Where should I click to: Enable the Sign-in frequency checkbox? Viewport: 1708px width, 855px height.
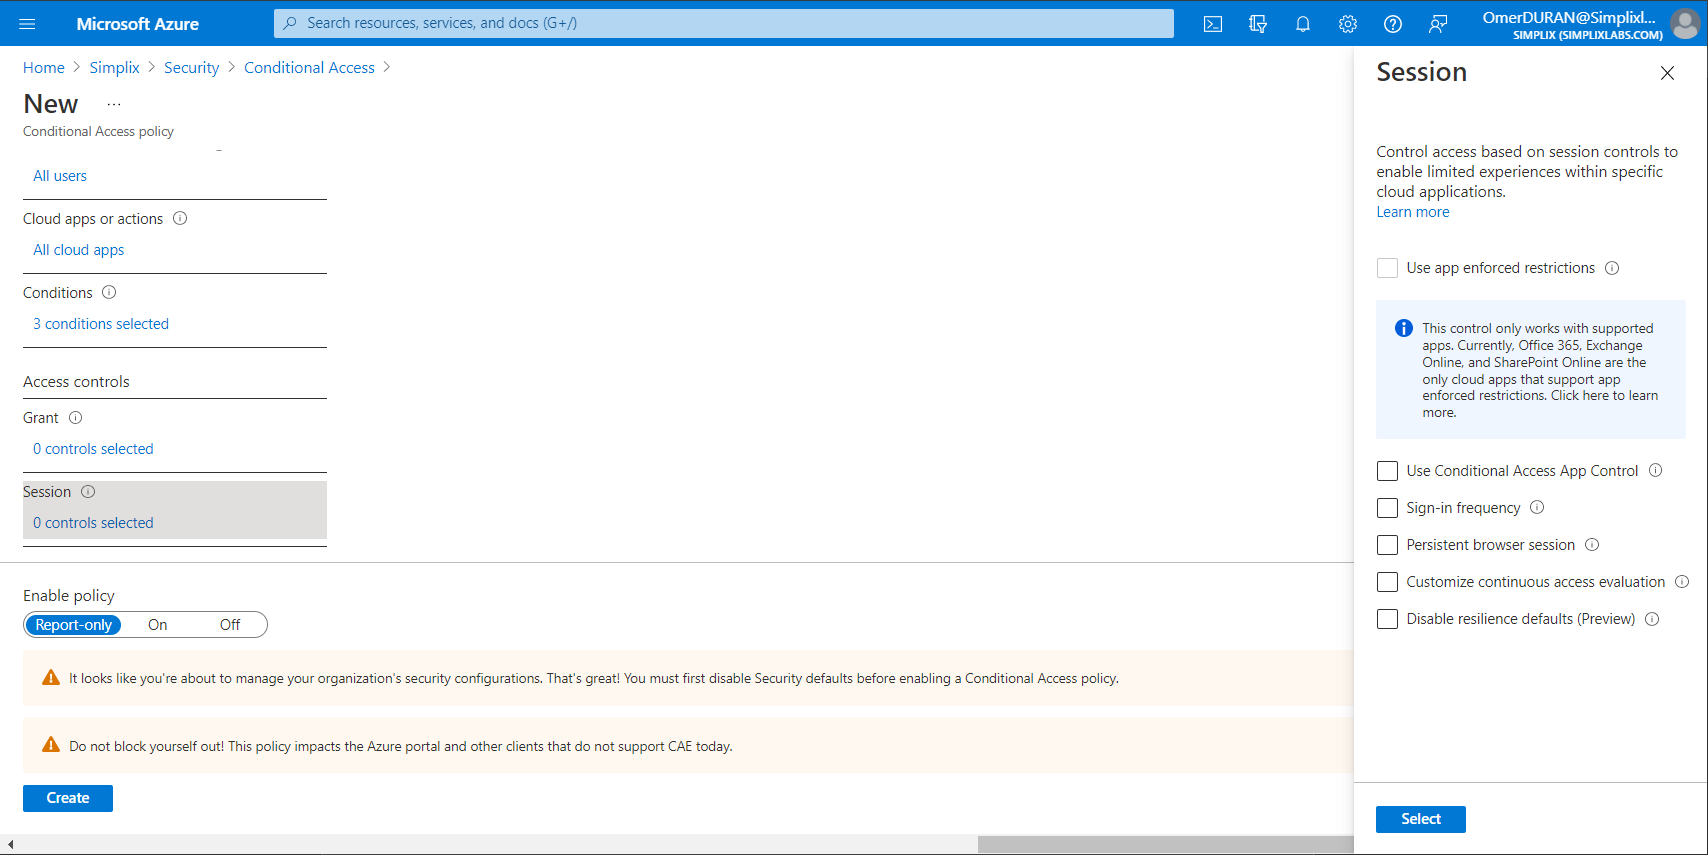[1387, 508]
